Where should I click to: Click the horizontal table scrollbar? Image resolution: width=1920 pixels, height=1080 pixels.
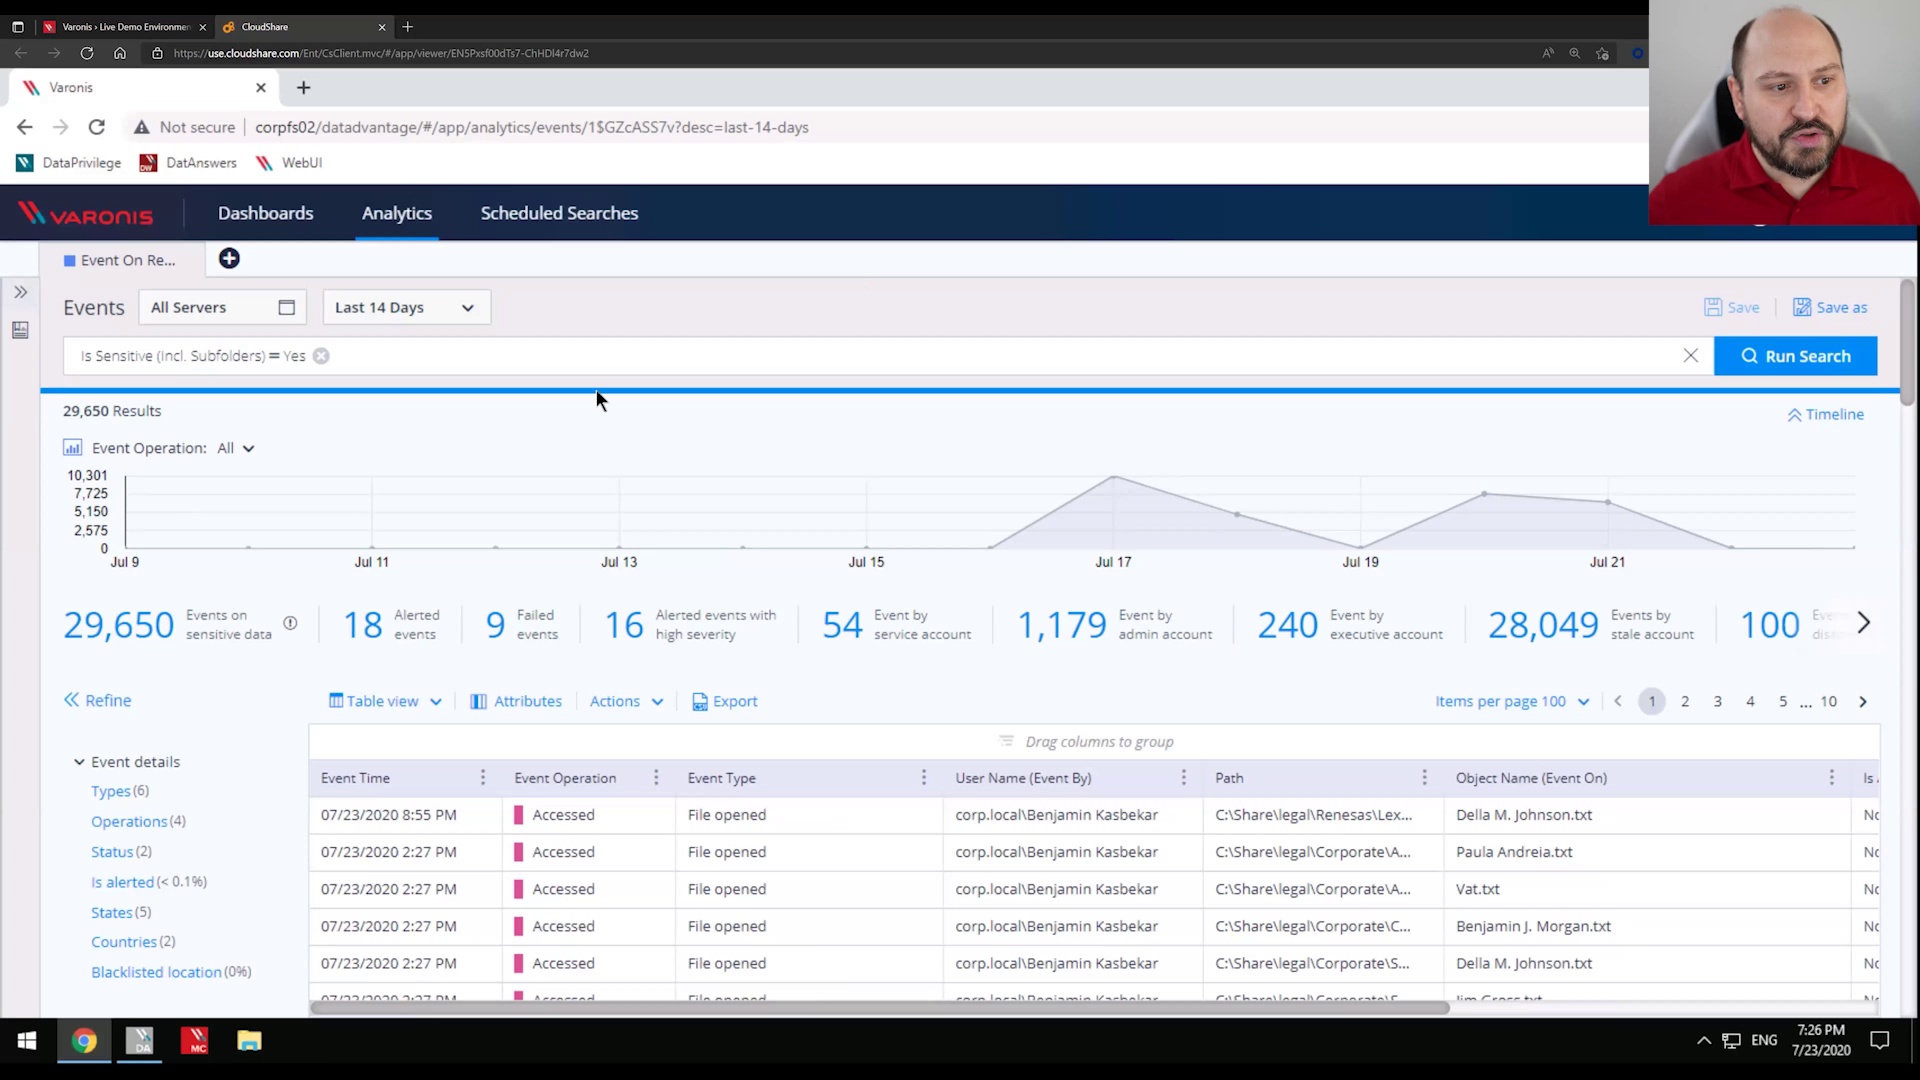[x=880, y=1007]
